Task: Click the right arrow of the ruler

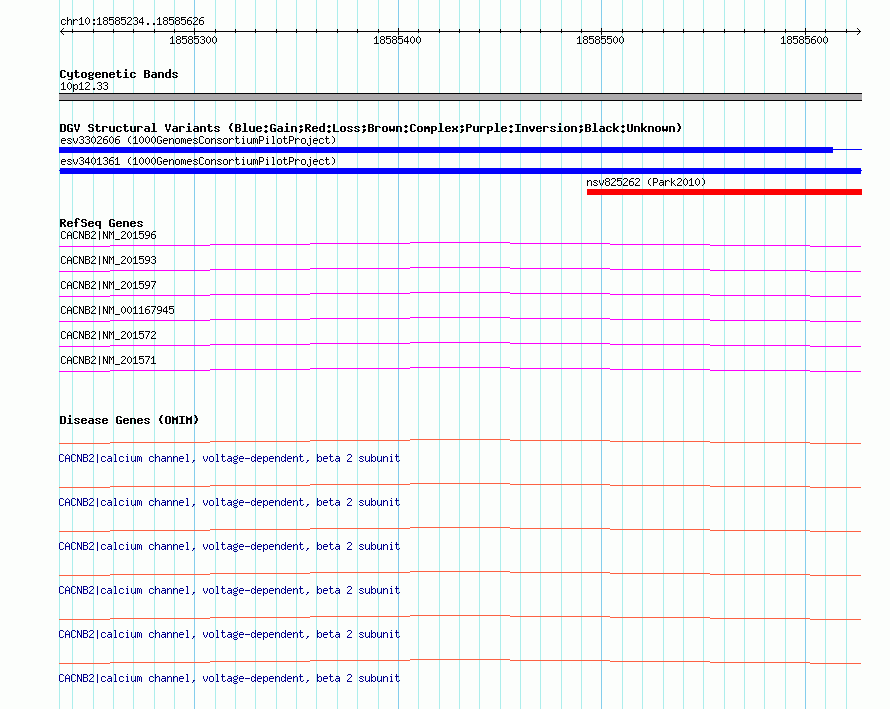Action: coord(858,31)
